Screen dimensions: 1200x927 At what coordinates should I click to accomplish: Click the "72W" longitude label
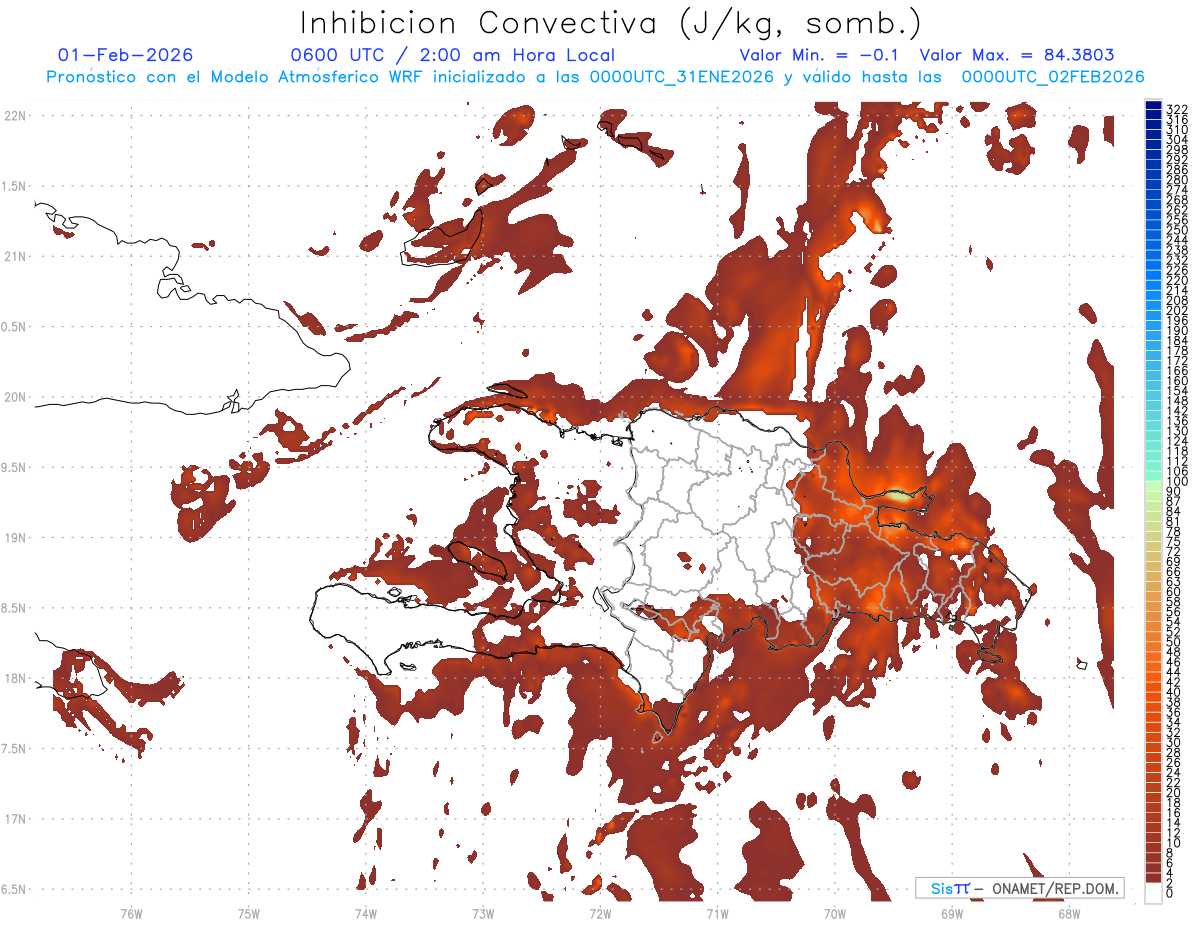click(x=600, y=913)
